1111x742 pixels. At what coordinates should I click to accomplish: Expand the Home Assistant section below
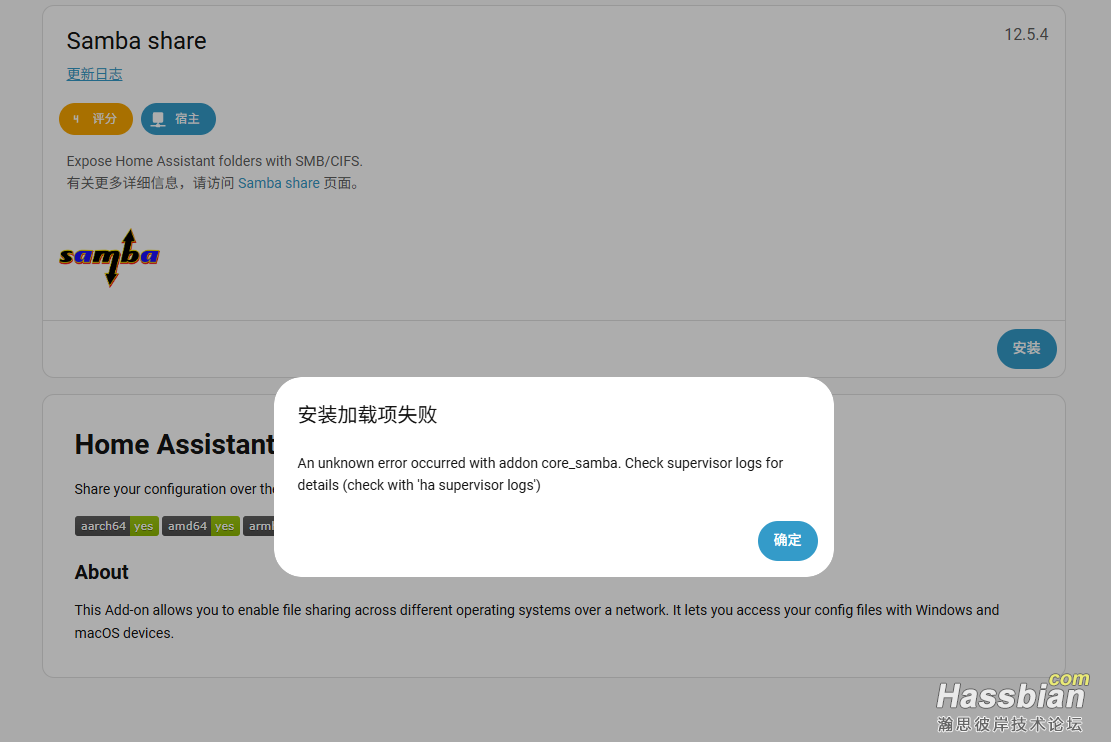(173, 444)
